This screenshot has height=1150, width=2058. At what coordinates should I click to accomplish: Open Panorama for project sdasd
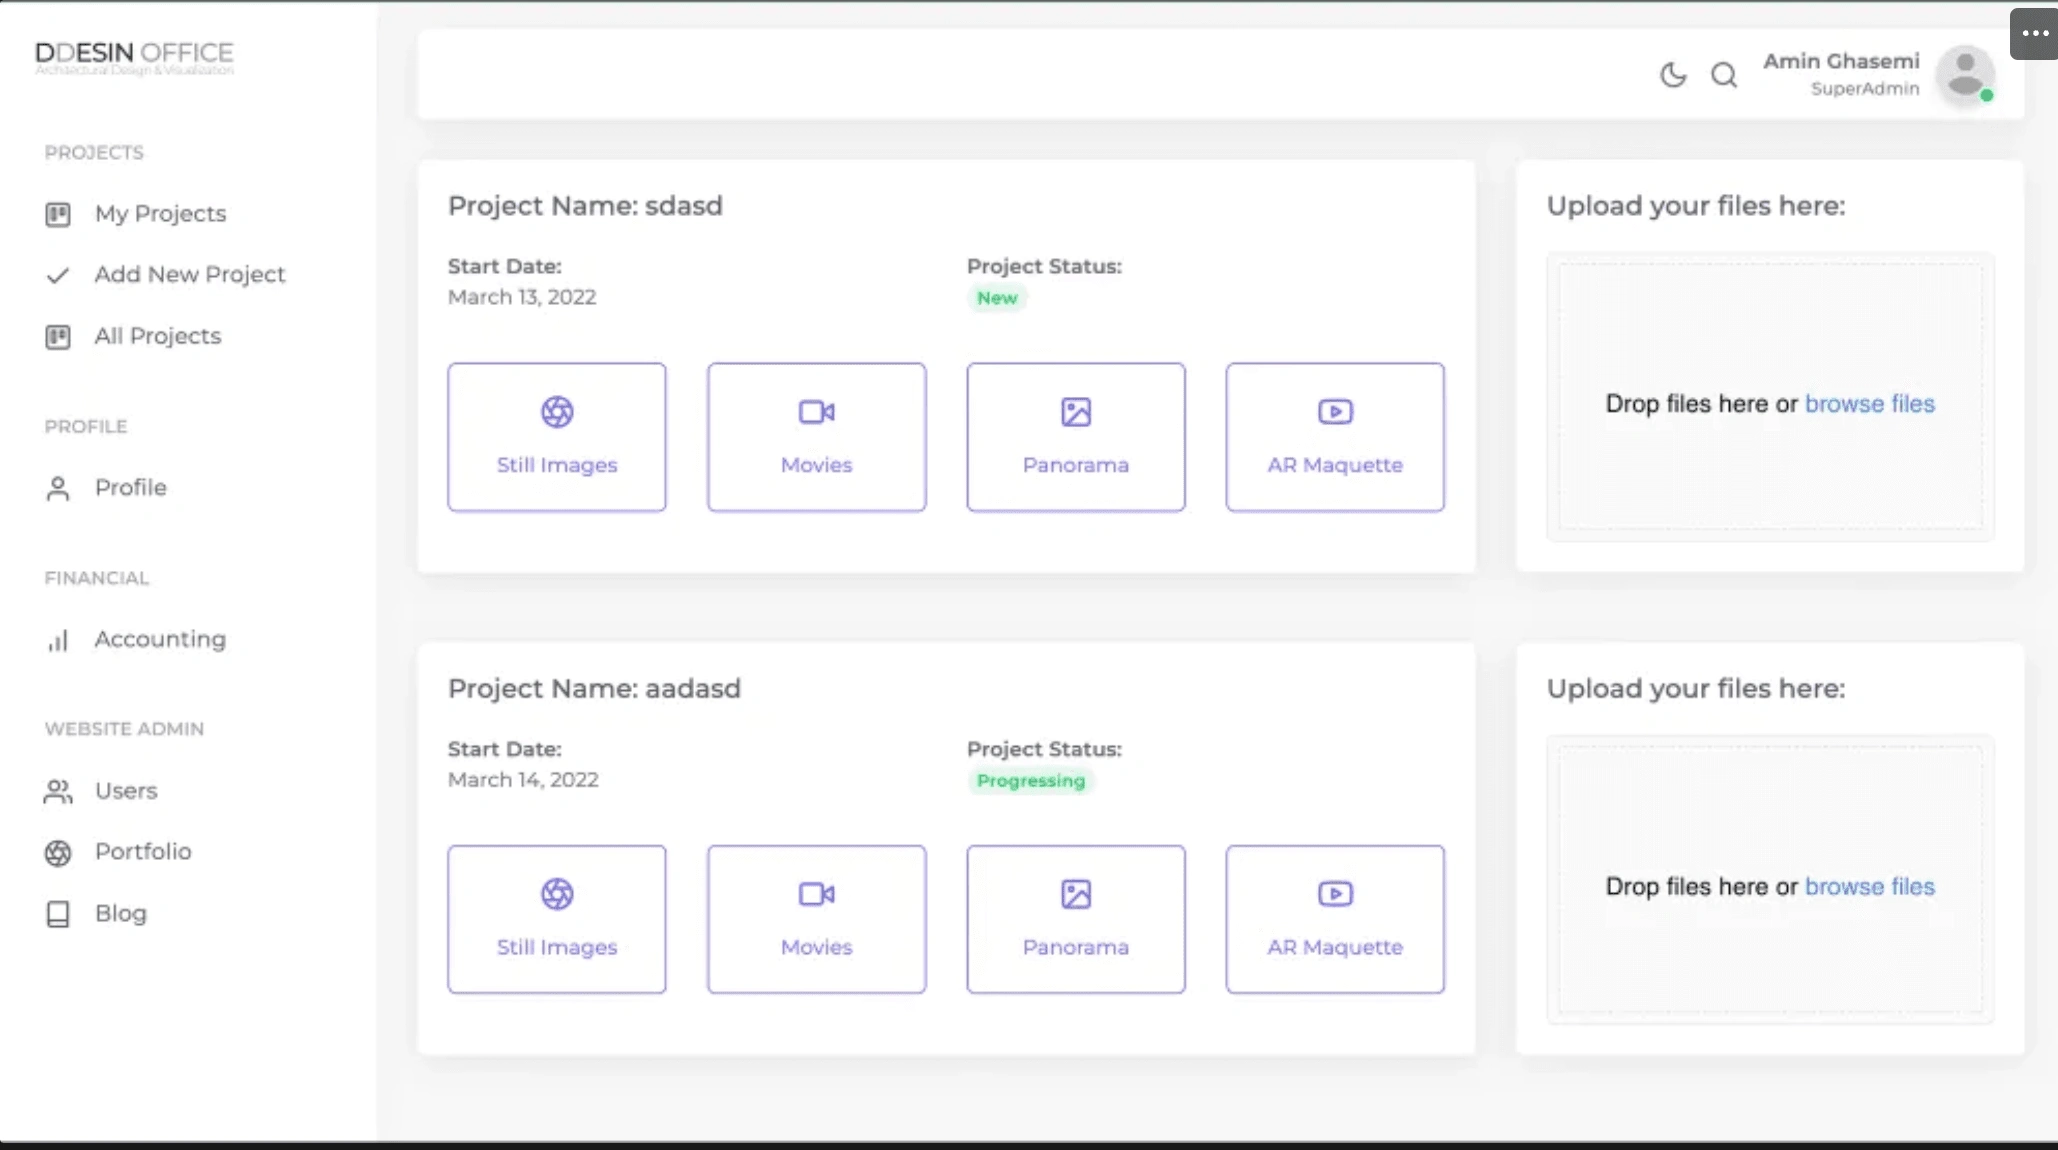[1076, 437]
